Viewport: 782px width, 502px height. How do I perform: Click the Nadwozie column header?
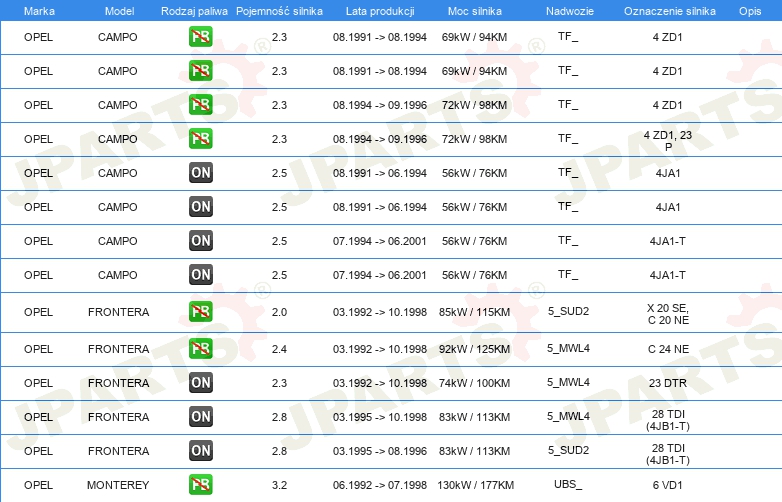[x=570, y=11]
